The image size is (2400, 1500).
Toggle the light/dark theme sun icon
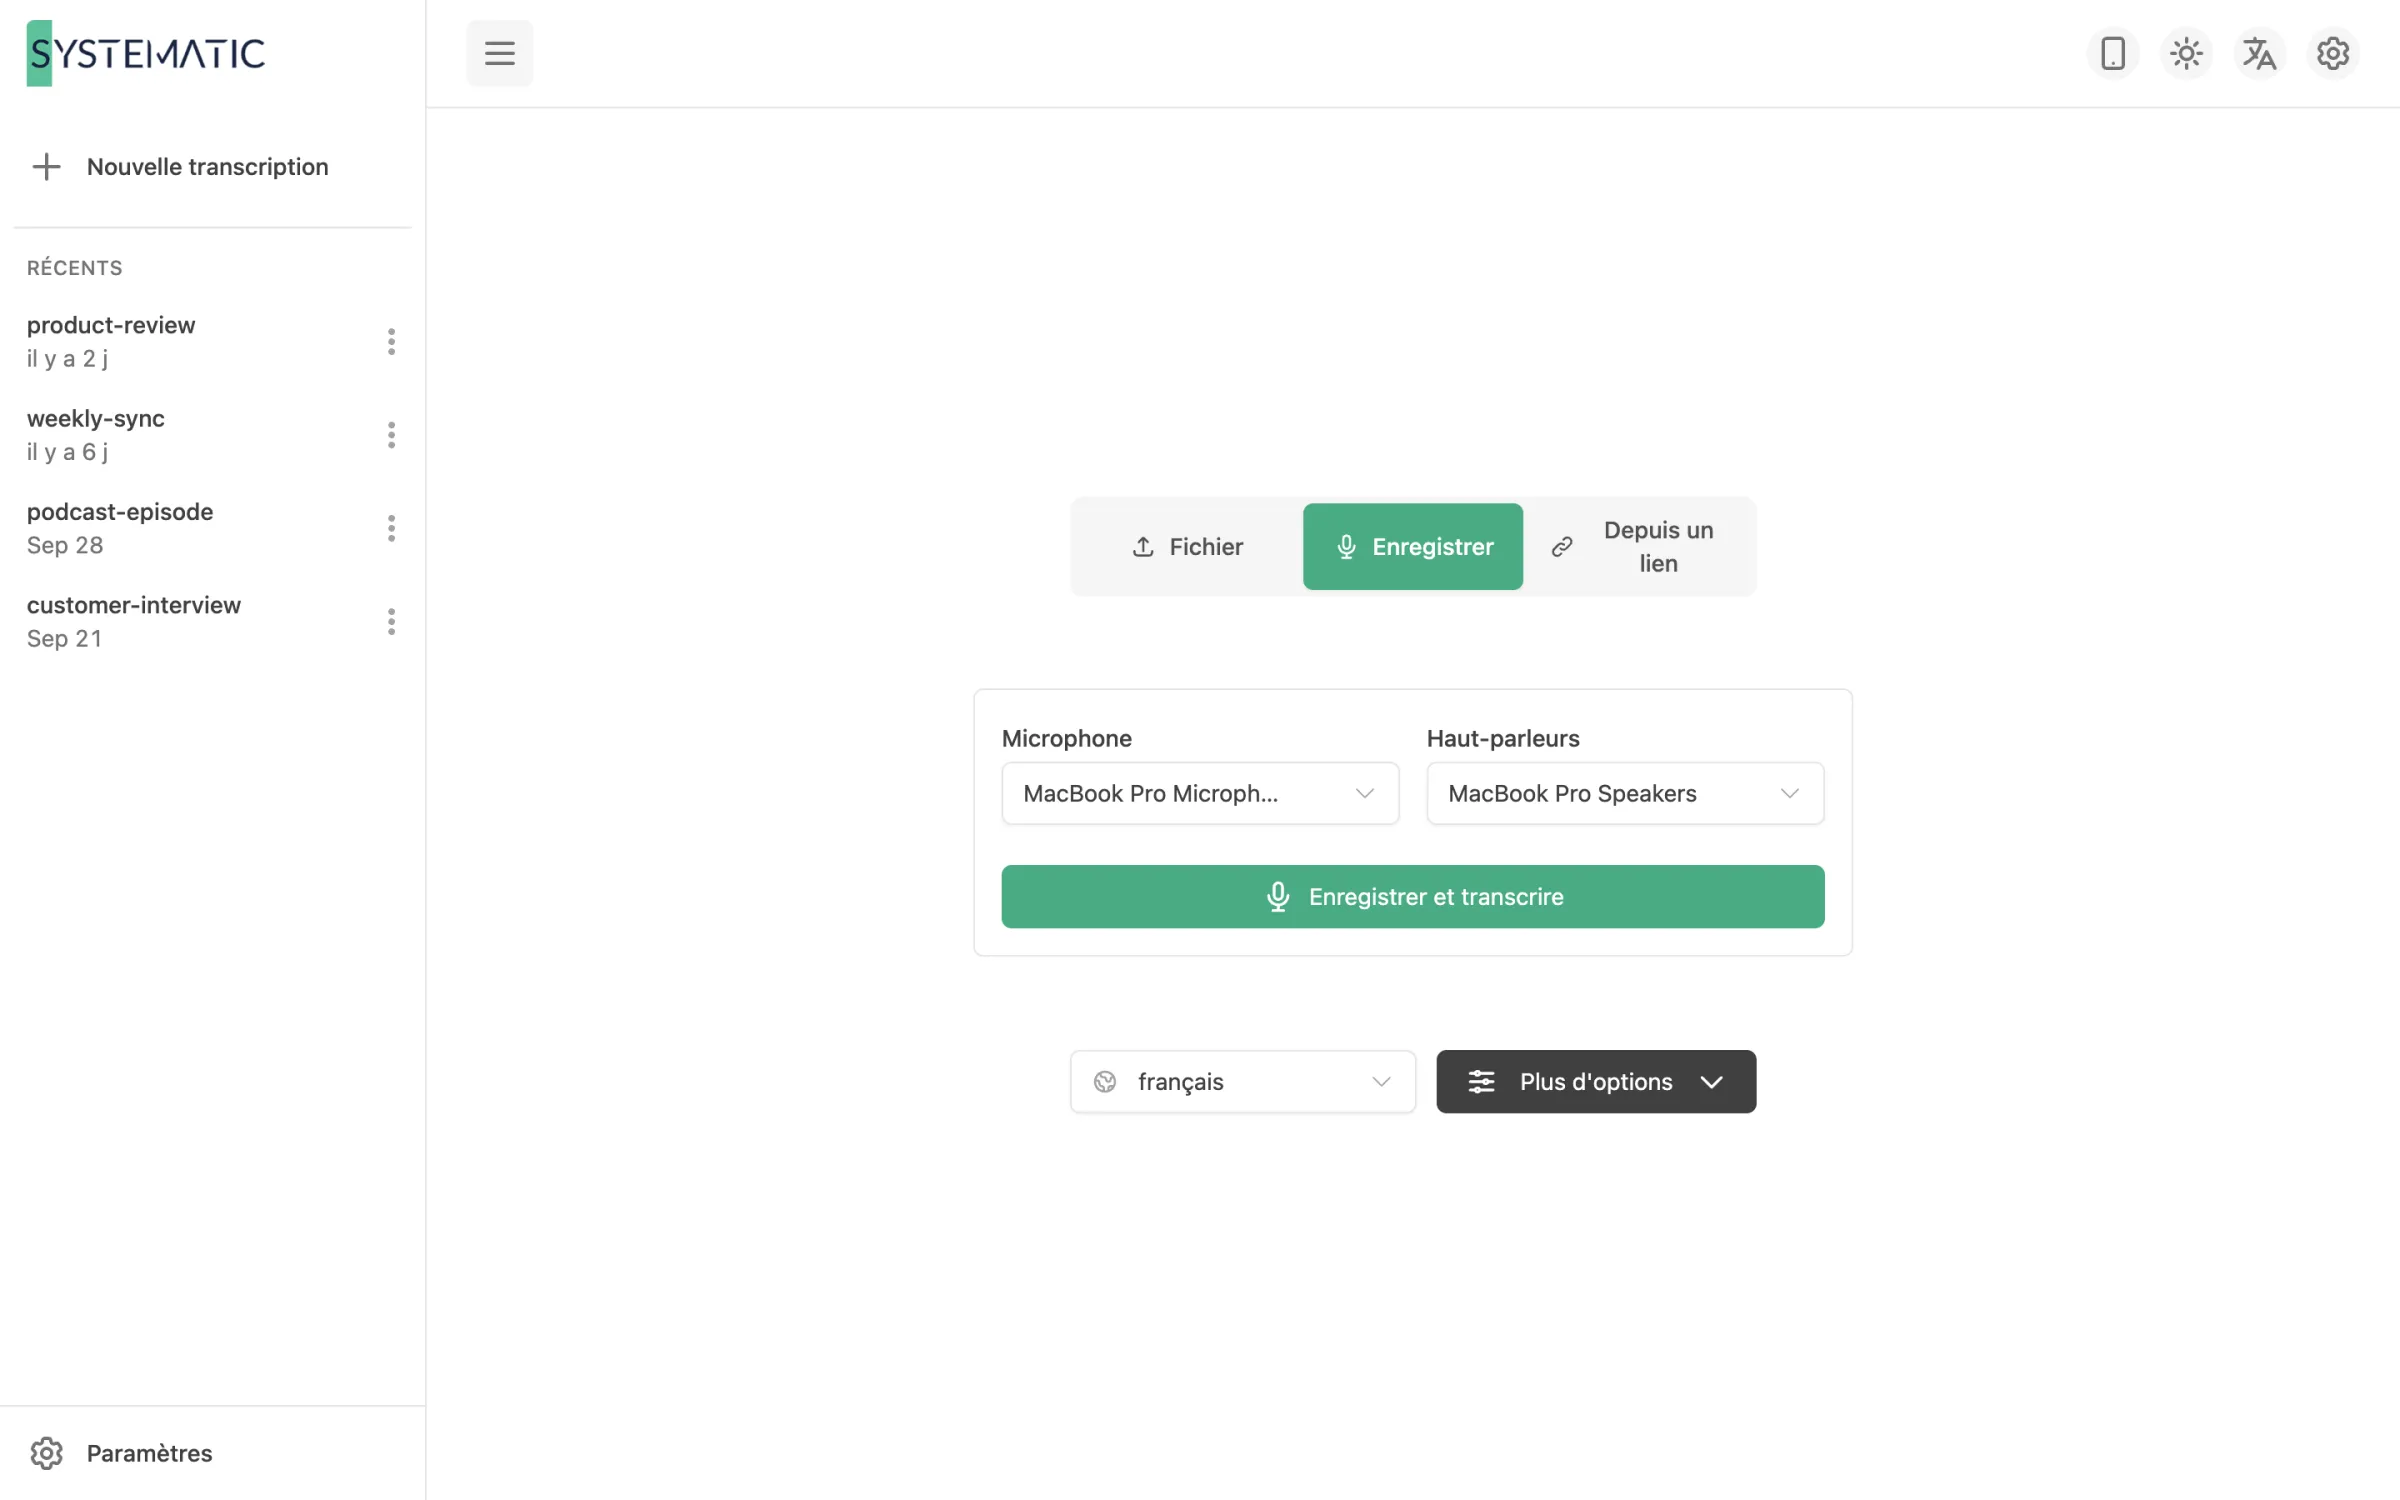pos(2186,53)
